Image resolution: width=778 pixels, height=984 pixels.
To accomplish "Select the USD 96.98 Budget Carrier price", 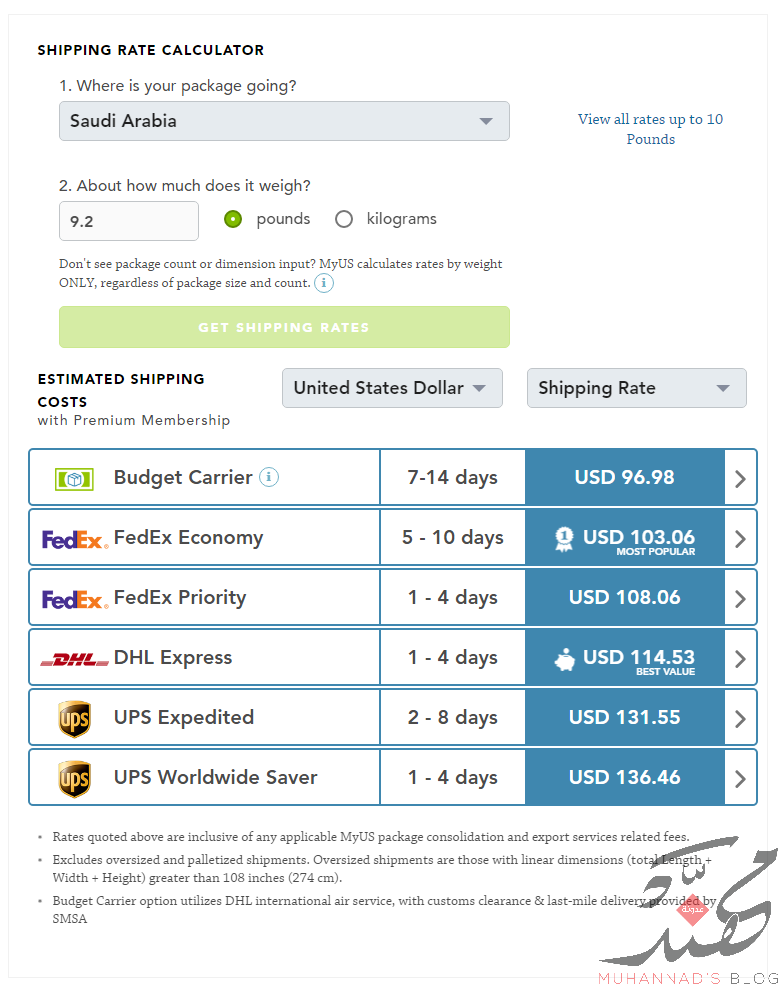I will click(625, 477).
